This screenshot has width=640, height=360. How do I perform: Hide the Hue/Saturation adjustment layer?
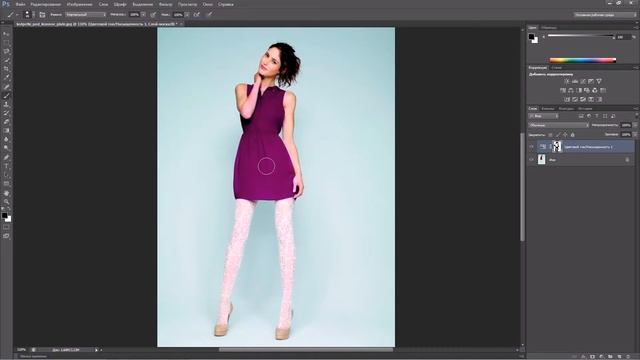coord(531,147)
